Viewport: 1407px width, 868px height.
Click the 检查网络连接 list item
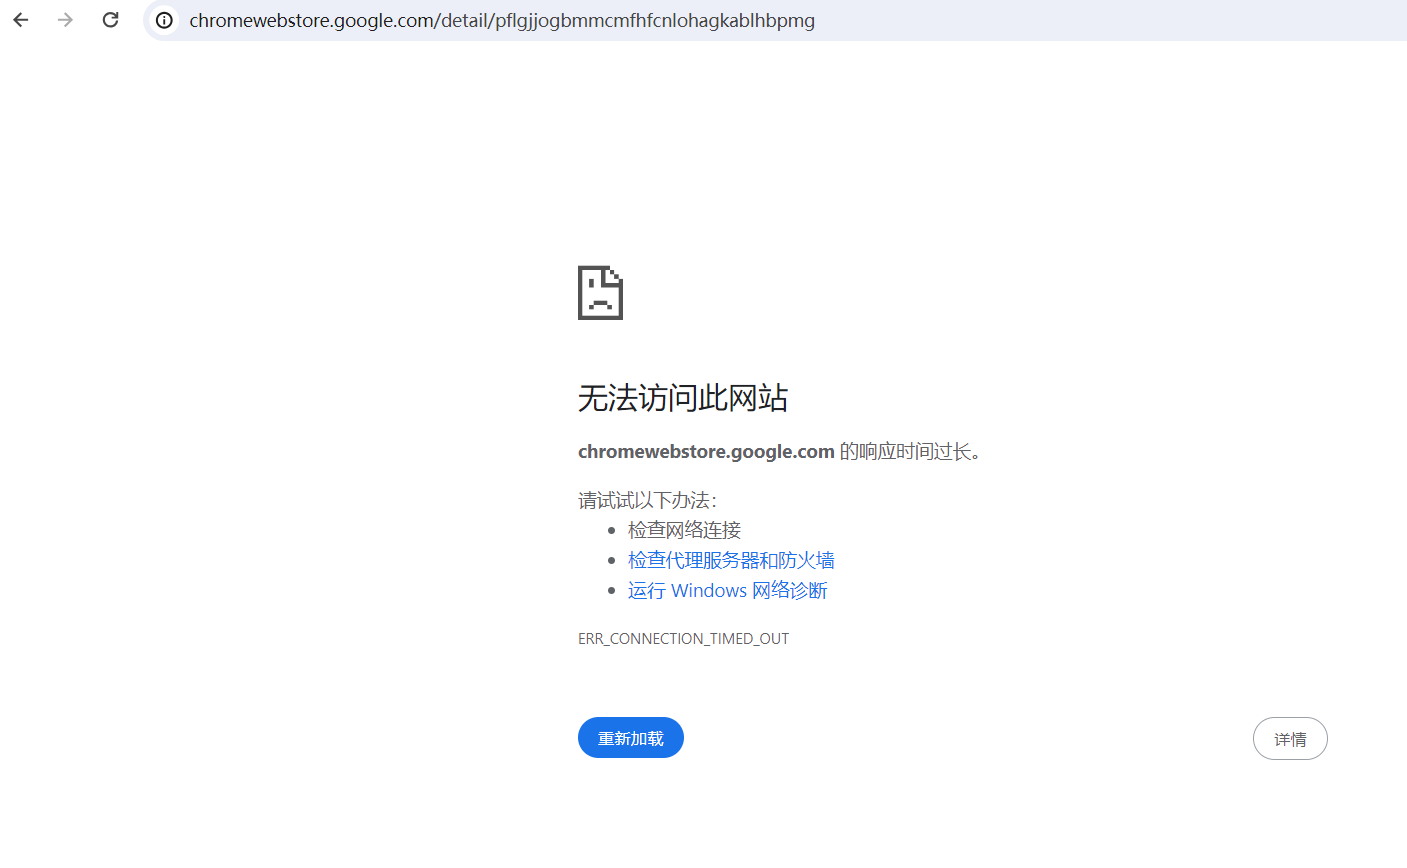click(x=685, y=530)
